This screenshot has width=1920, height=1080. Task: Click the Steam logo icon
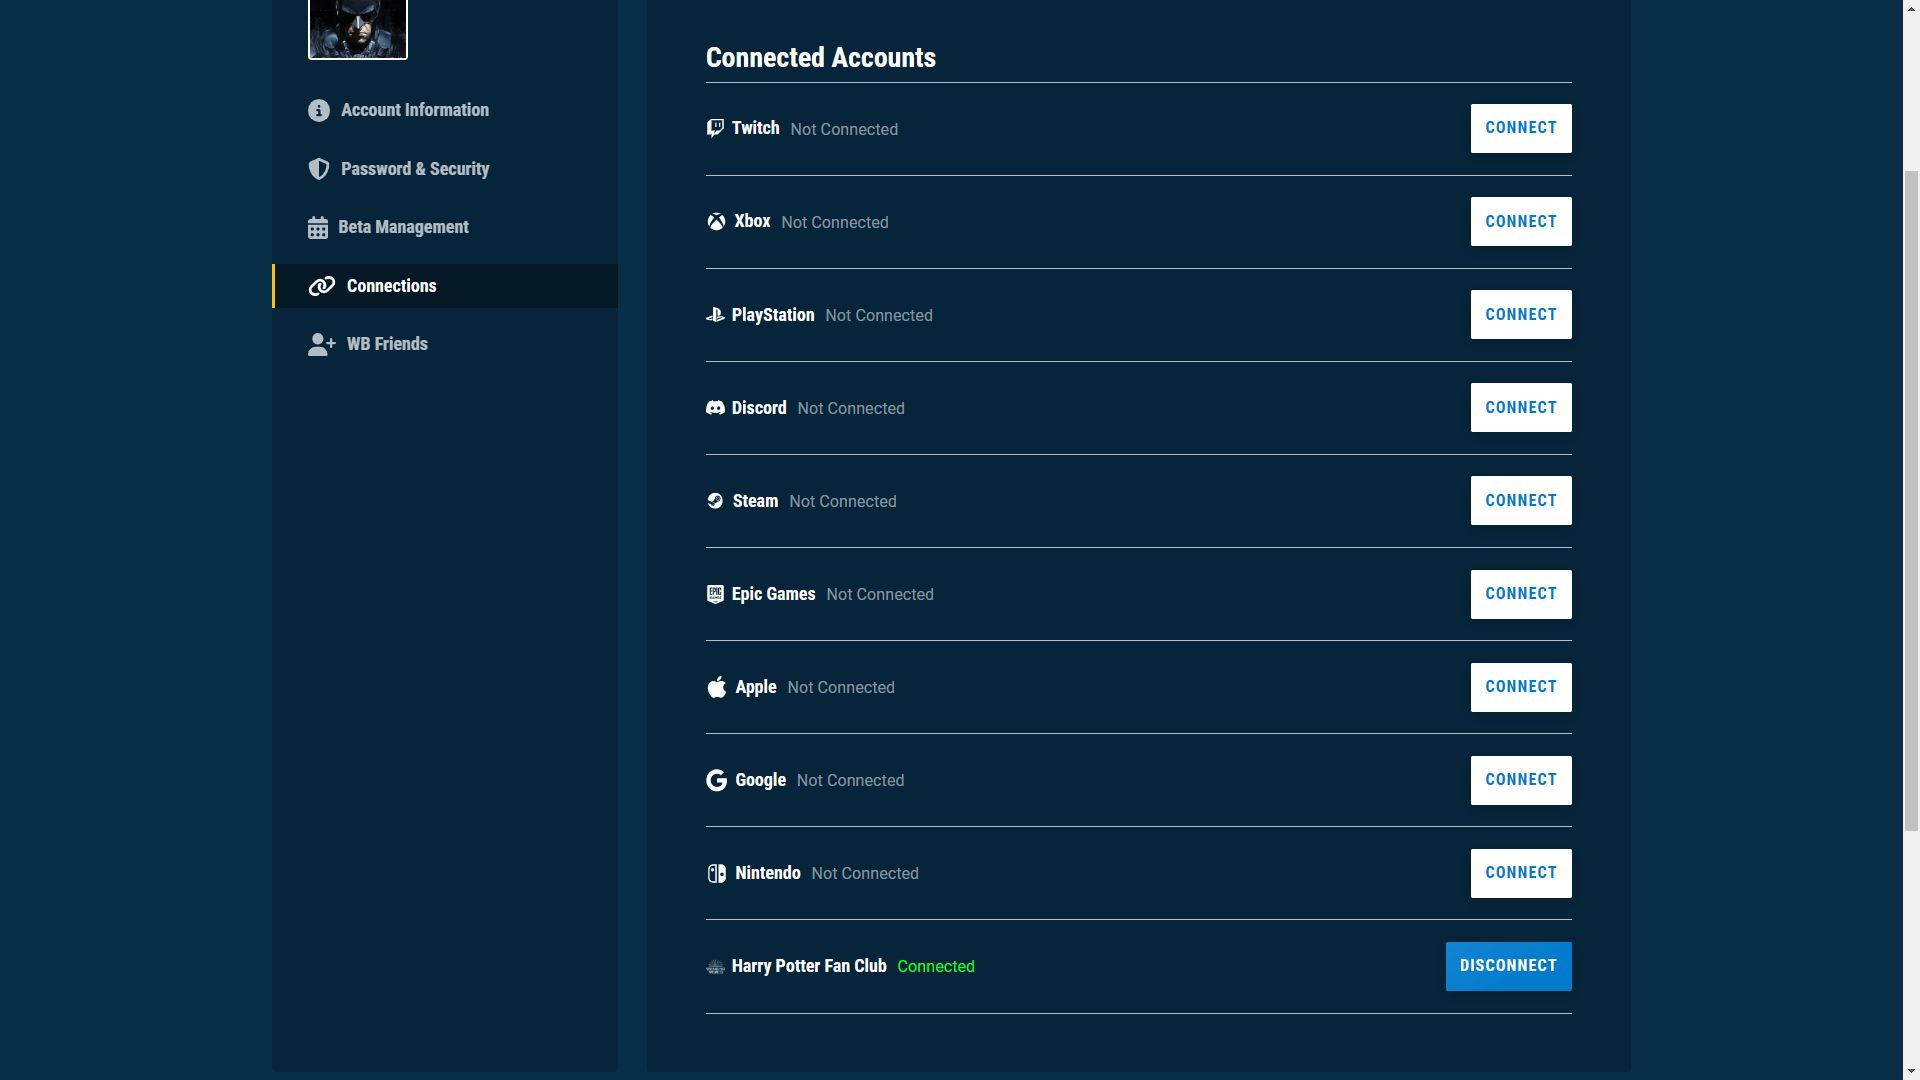coord(715,501)
